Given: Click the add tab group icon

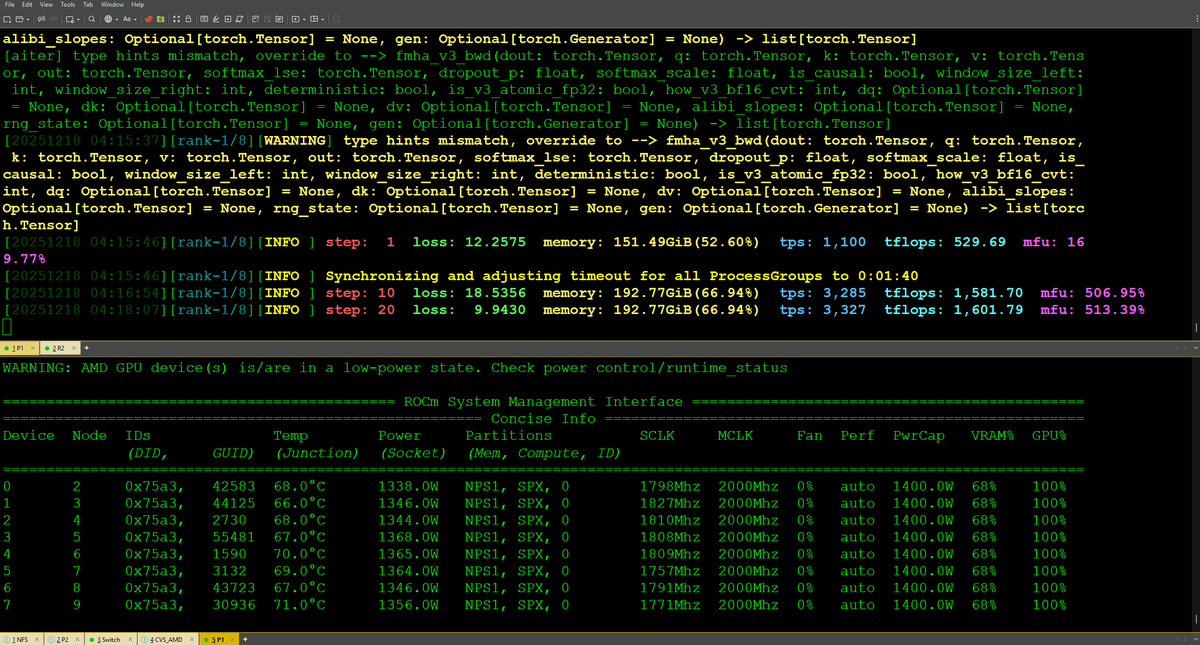Looking at the screenshot, I should pyautogui.click(x=295, y=19).
